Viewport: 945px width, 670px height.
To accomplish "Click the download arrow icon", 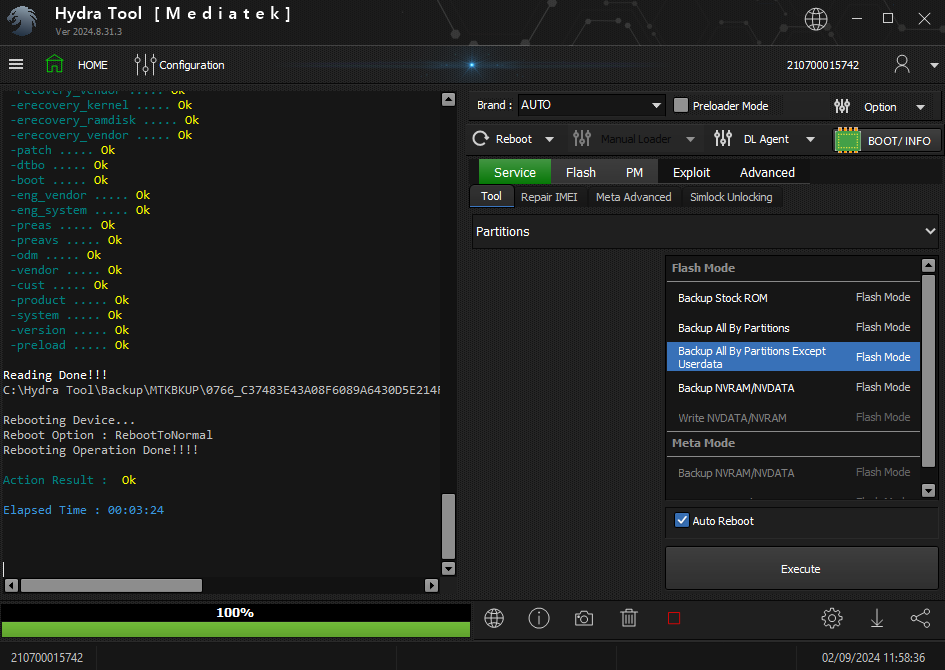I will click(x=877, y=618).
